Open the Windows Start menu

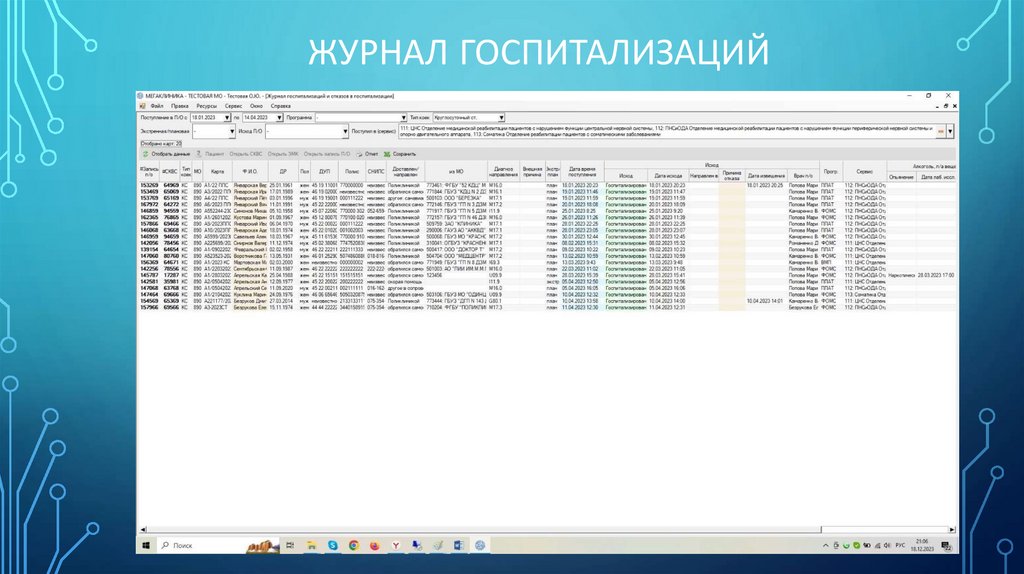click(x=146, y=545)
